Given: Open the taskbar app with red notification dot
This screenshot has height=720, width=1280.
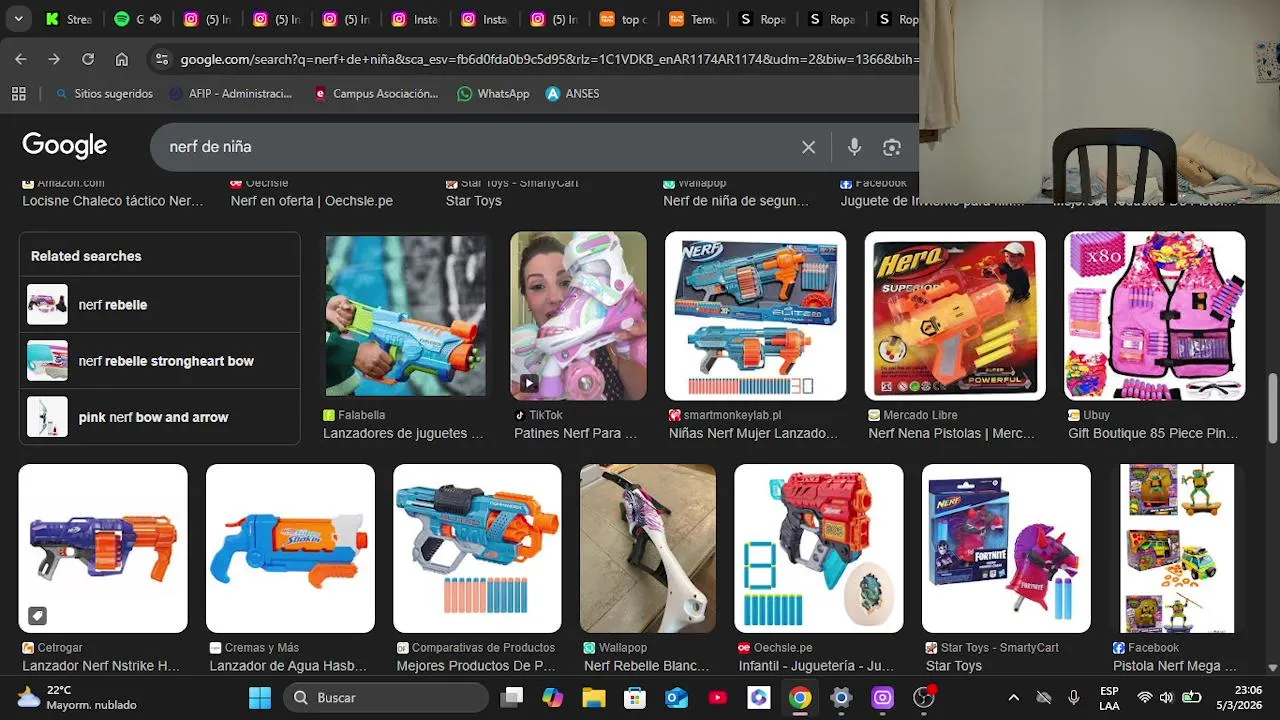Looking at the screenshot, I should coord(924,697).
